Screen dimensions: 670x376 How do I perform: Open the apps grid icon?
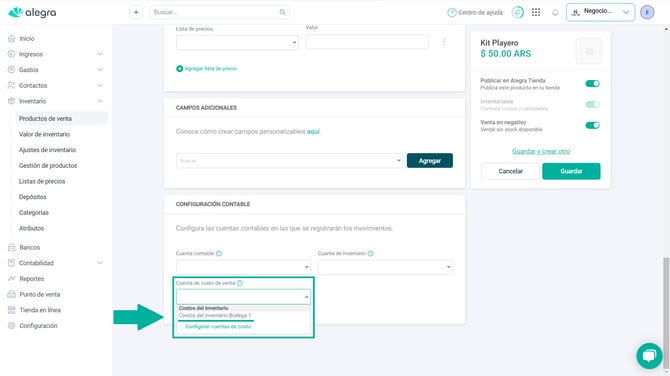click(x=536, y=12)
